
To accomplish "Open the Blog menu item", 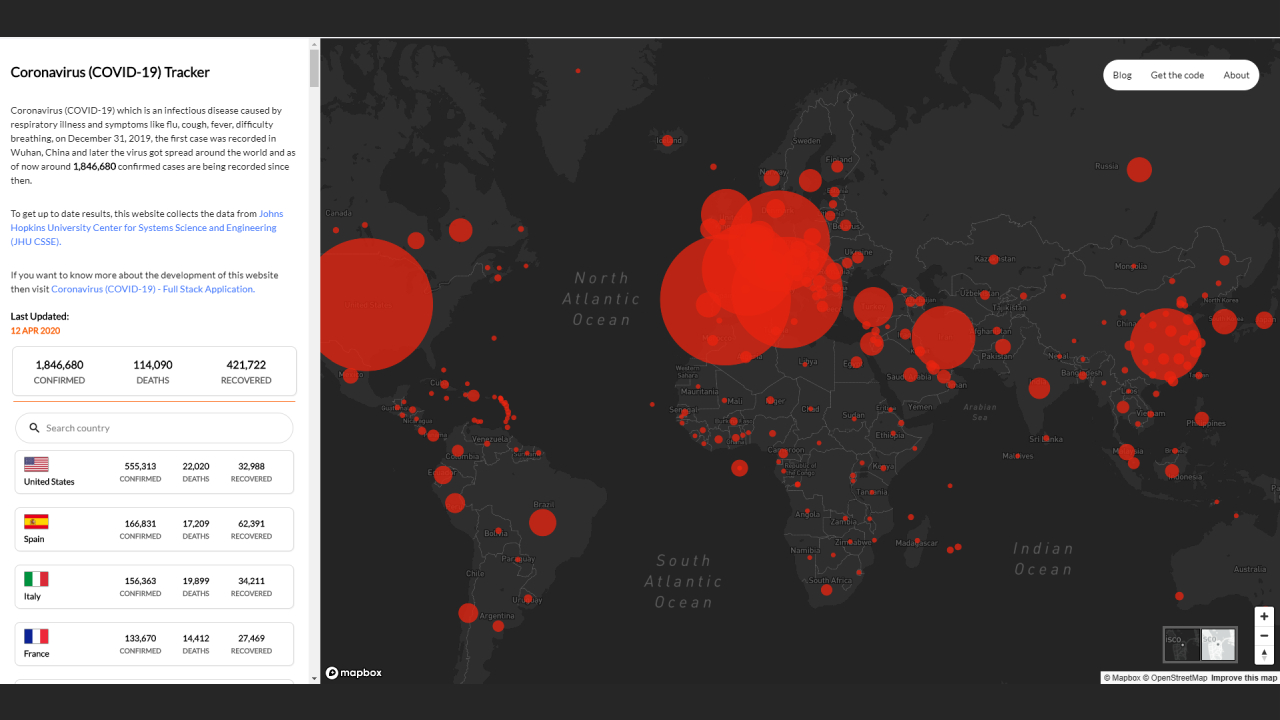I will [1122, 75].
